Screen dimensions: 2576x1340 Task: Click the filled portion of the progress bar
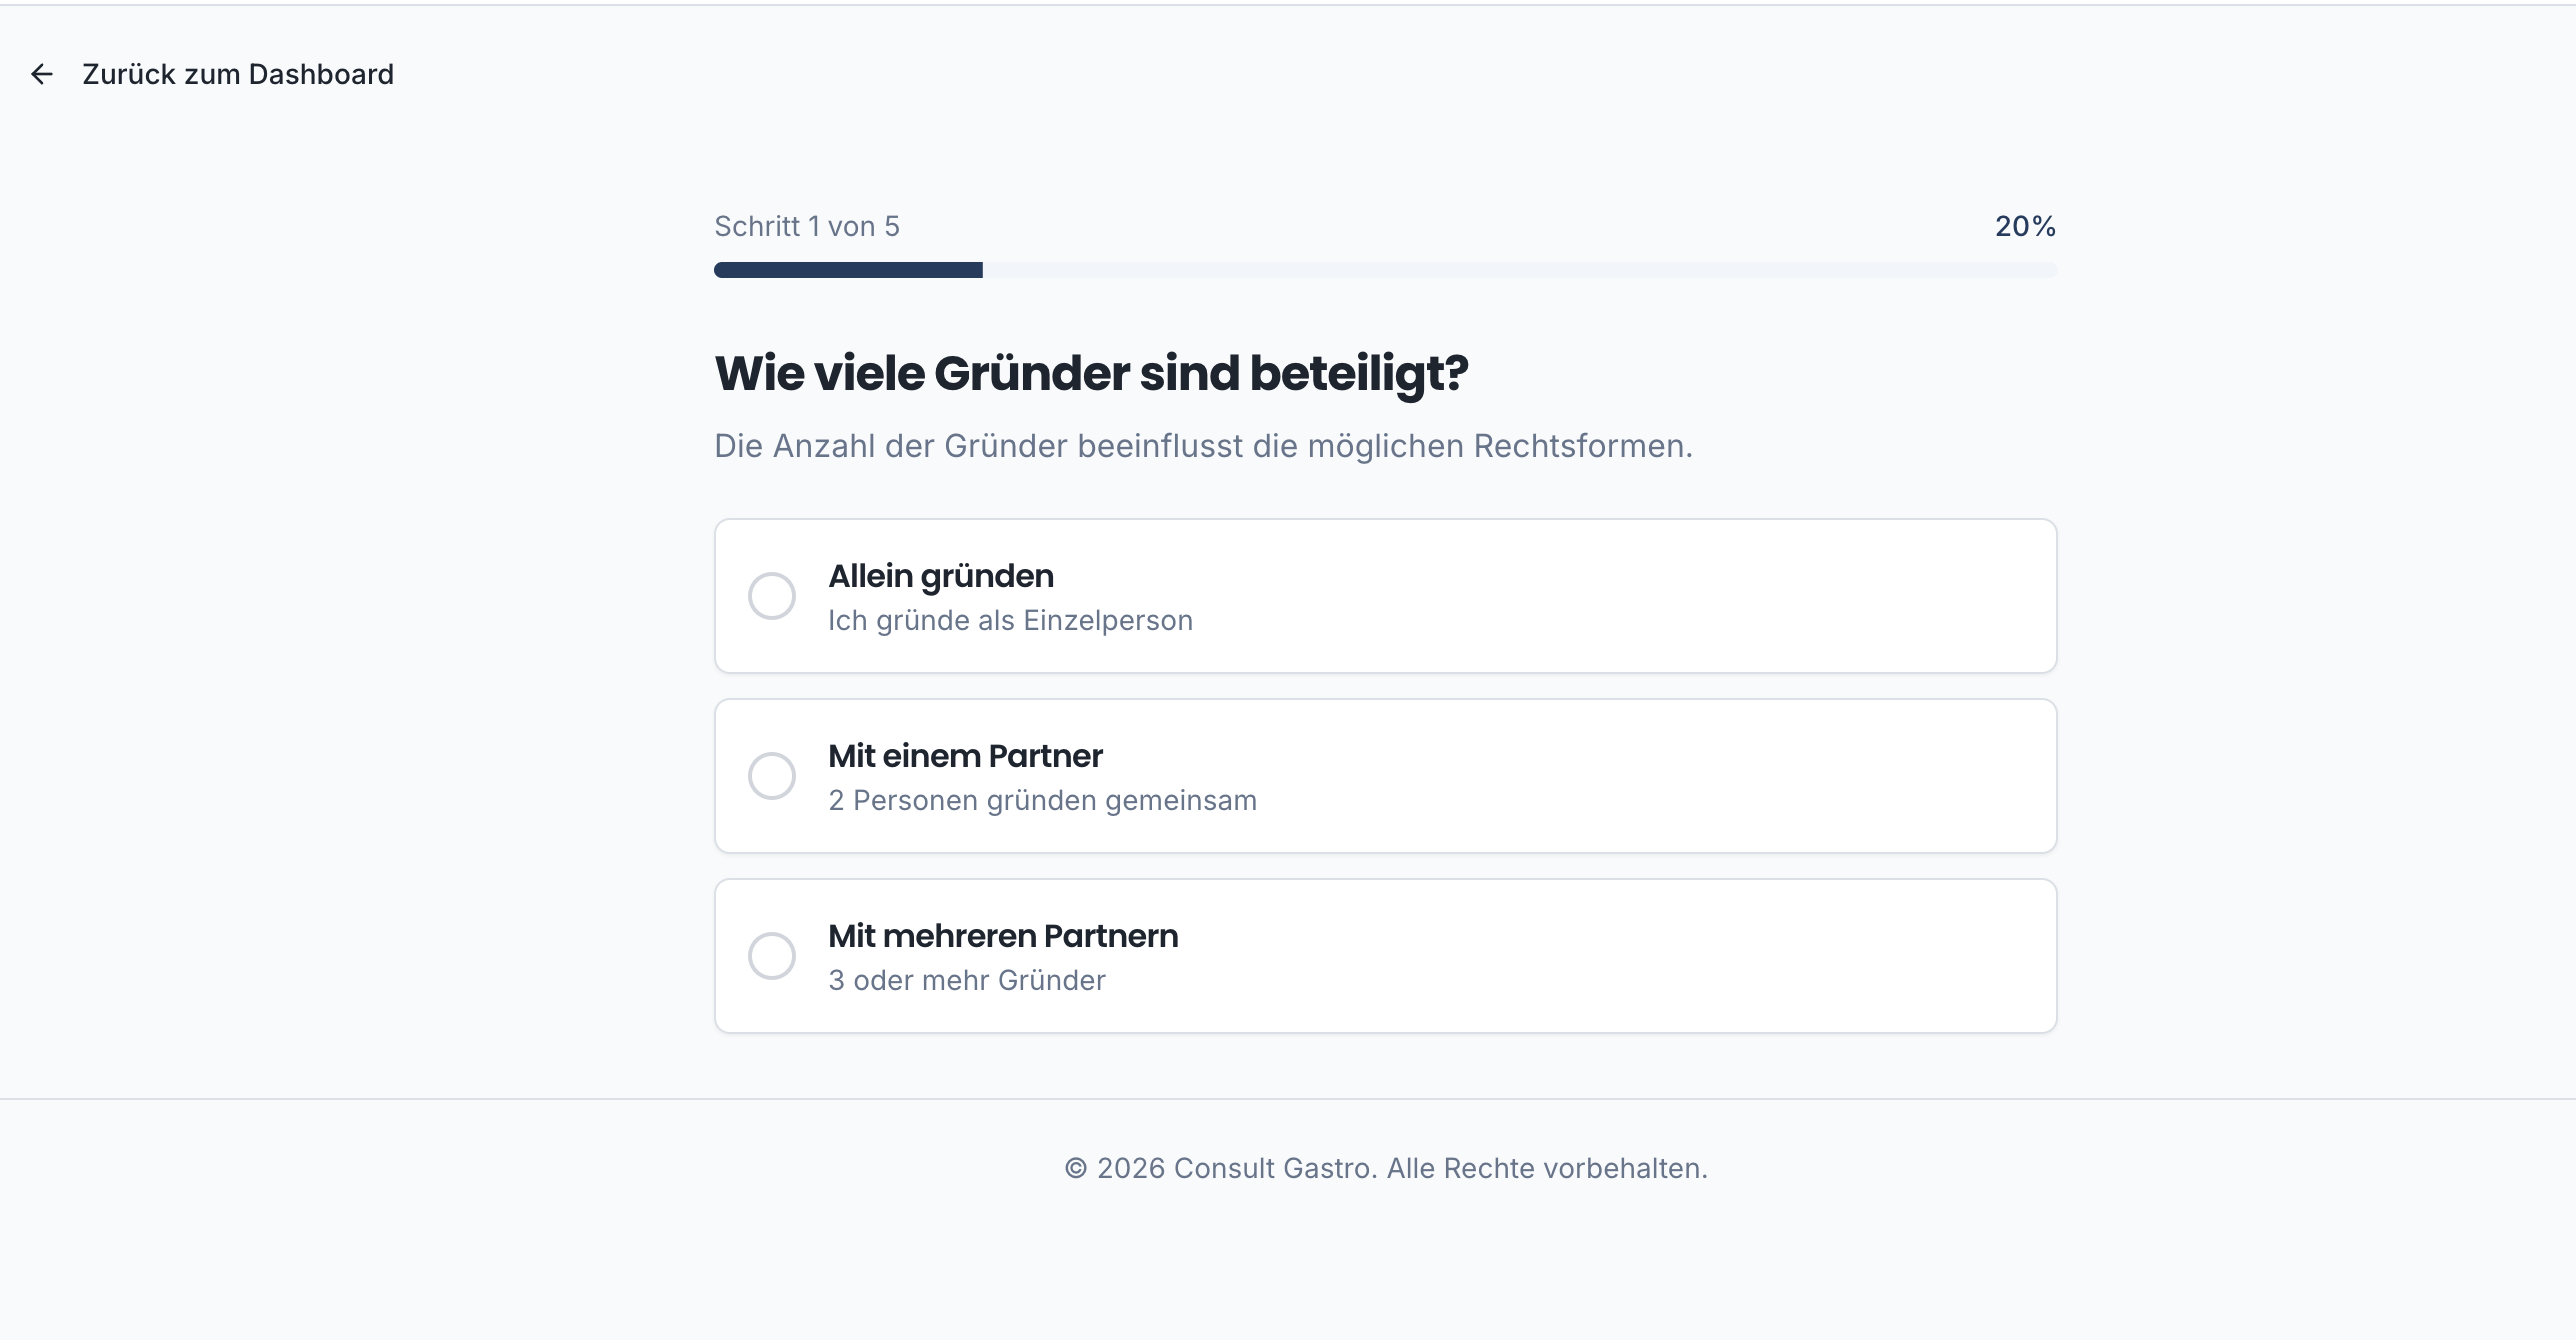click(848, 269)
